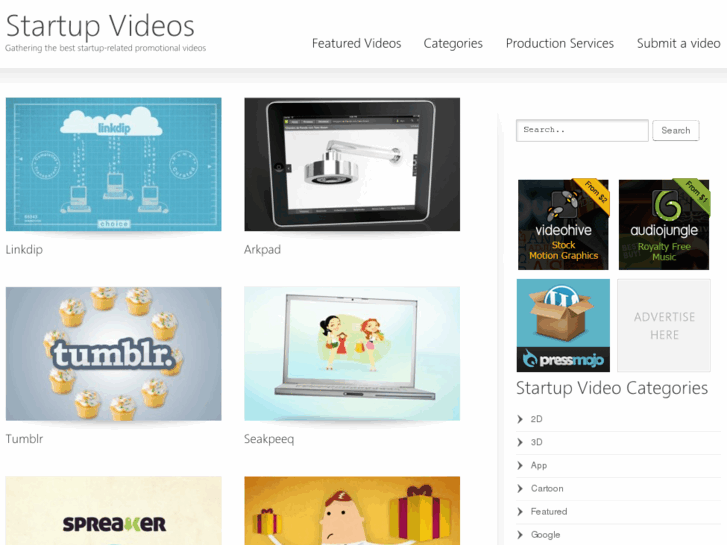Screen dimensions: 727x545
Task: Open the Google category link
Action: [545, 535]
